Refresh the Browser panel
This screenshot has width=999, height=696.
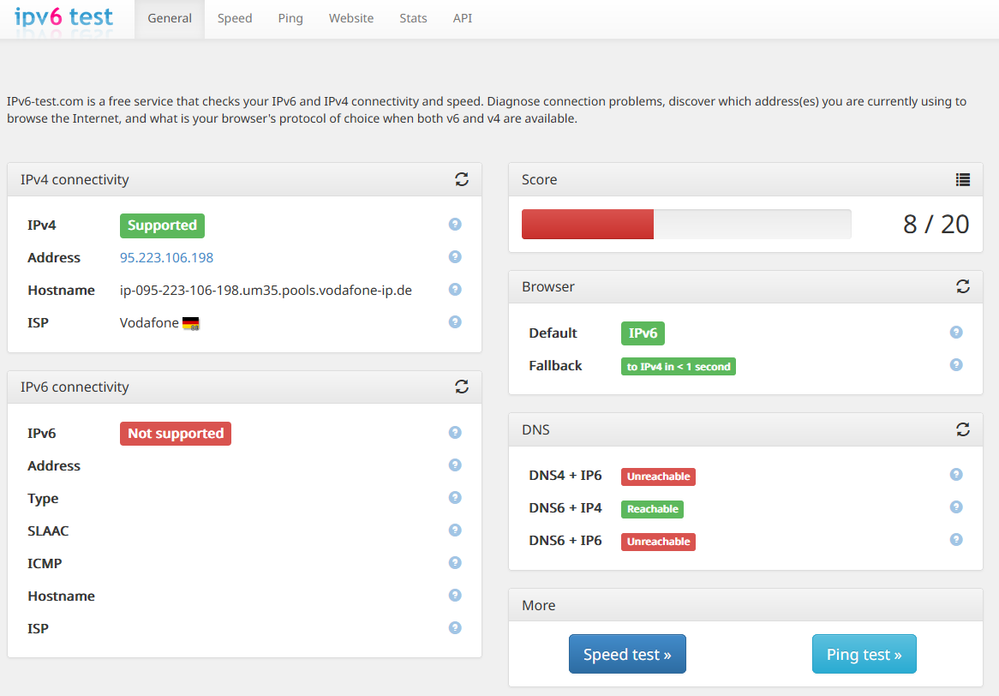(963, 287)
